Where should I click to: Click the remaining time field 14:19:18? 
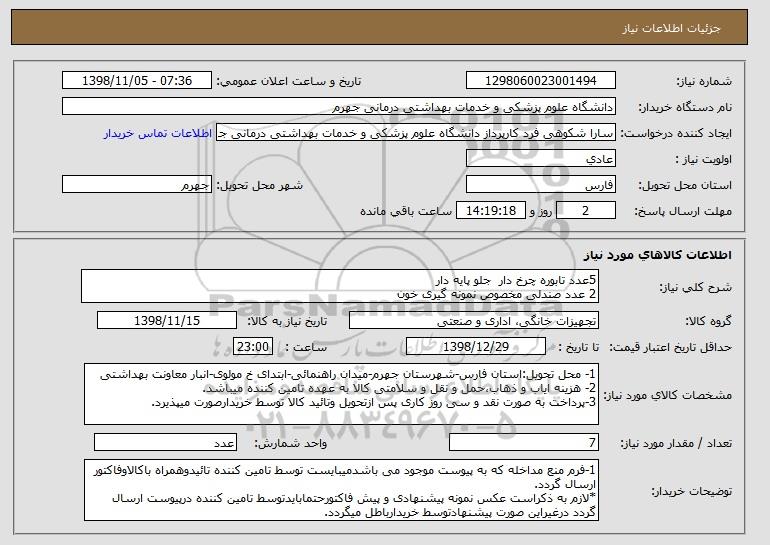click(491, 211)
